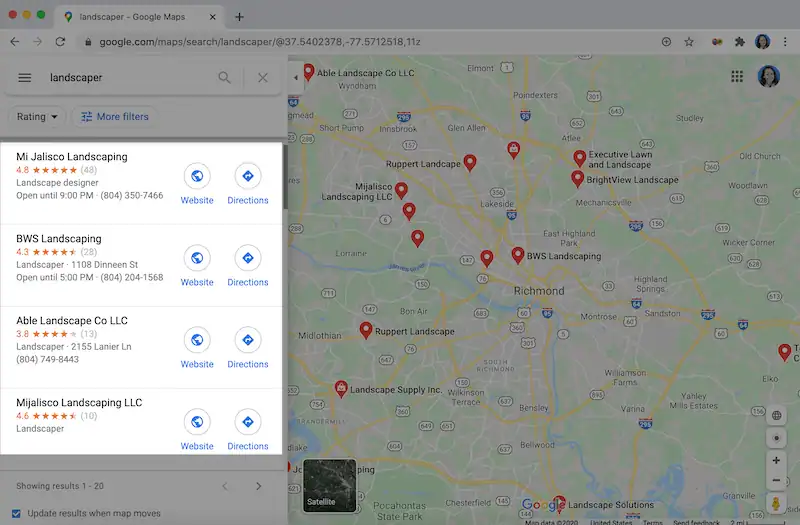The width and height of the screenshot is (800, 525).
Task: Expand the Rating filter dropdown
Action: [x=38, y=117]
